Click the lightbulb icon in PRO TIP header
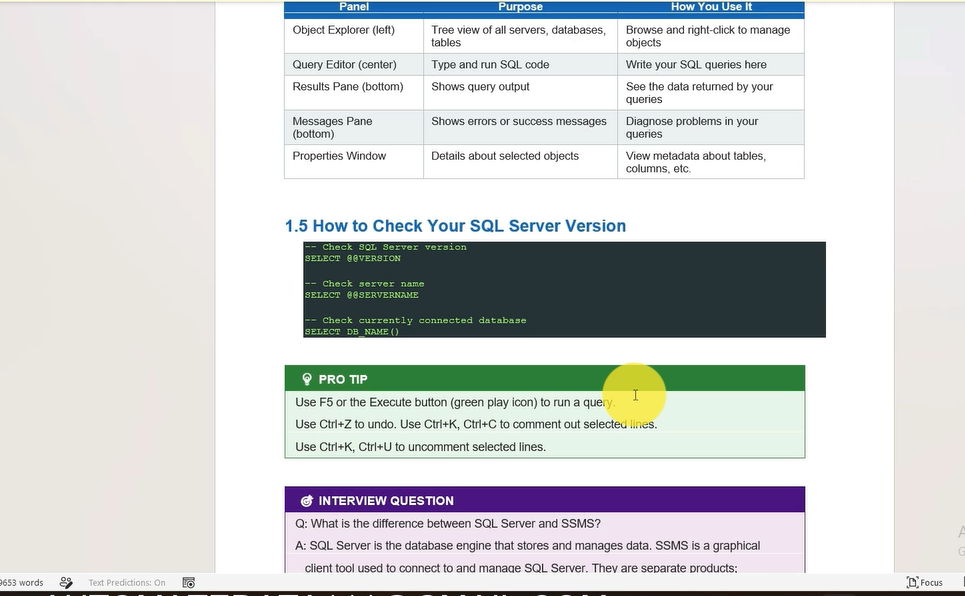Viewport: 965px width, 596px height. [306, 379]
